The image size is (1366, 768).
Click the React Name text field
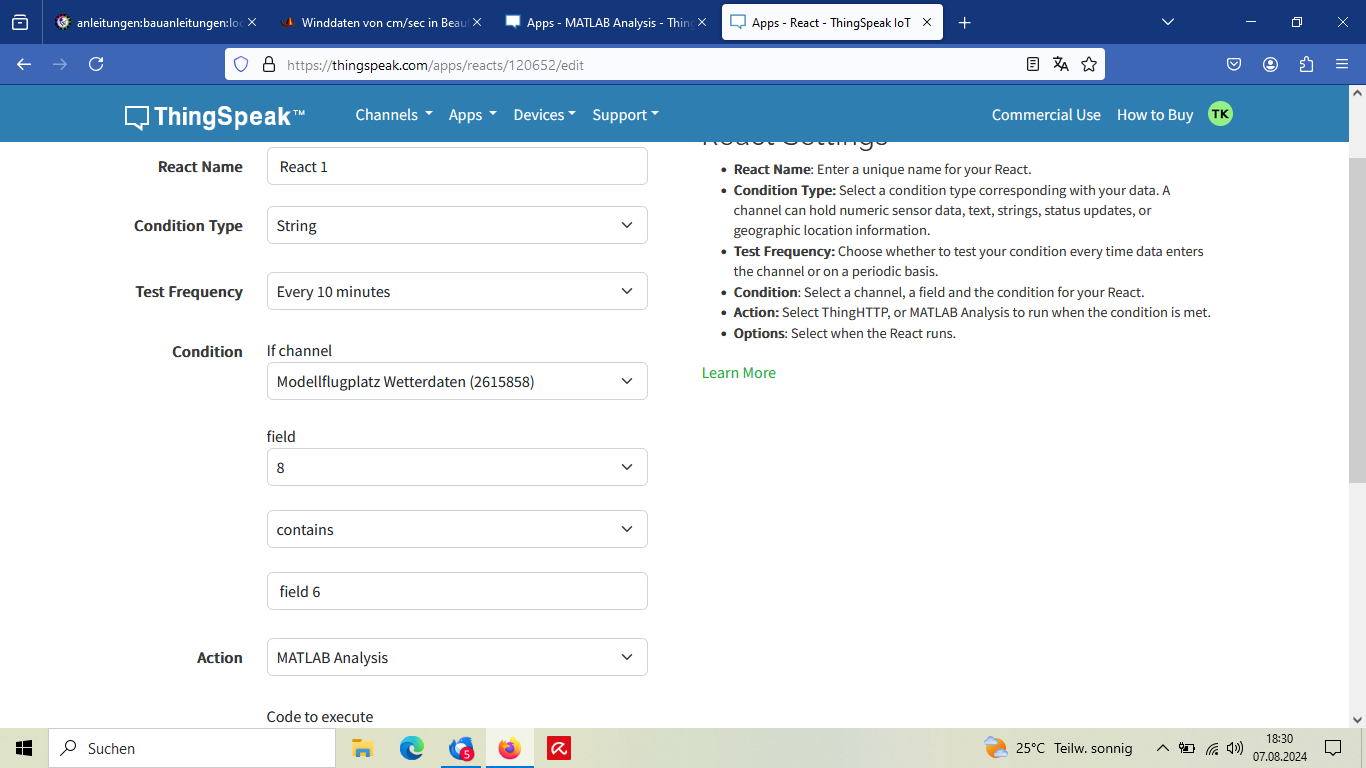(x=457, y=167)
